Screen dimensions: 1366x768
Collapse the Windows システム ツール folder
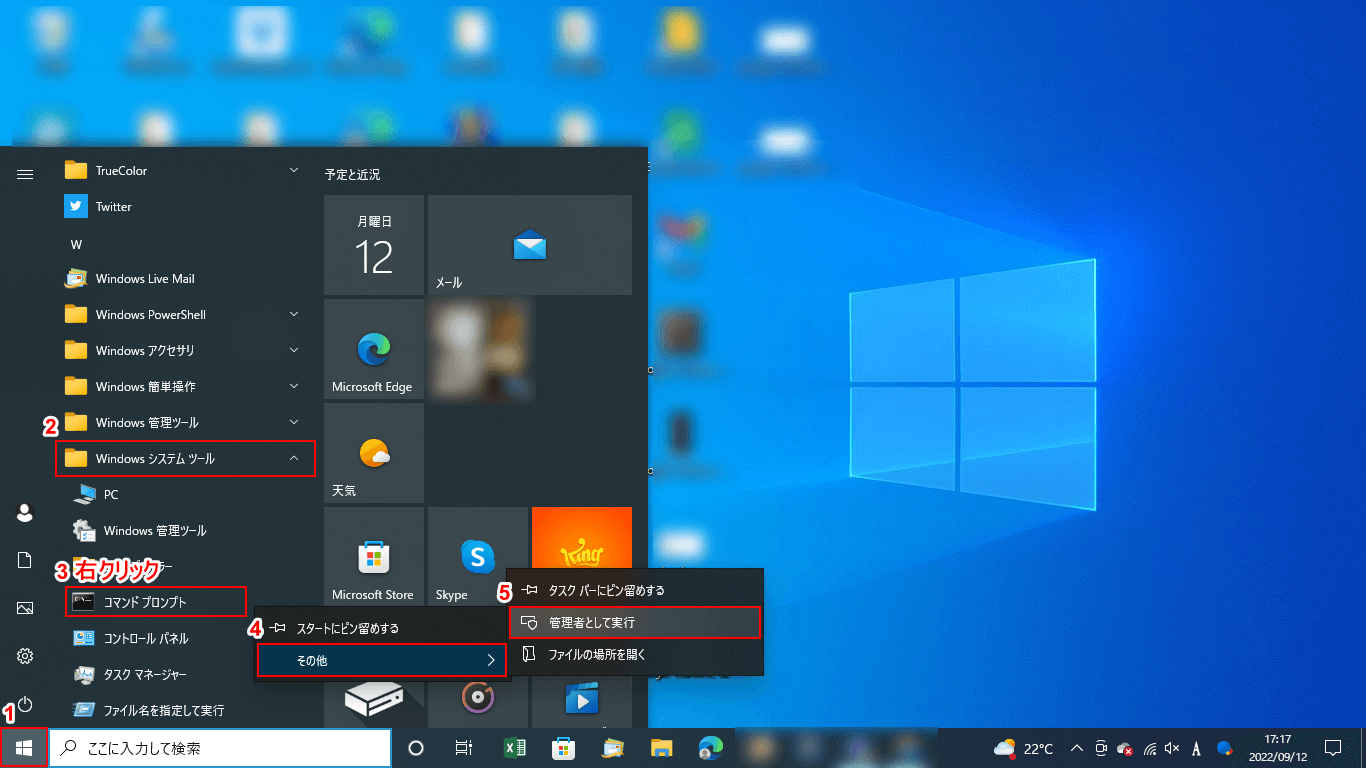tap(185, 458)
